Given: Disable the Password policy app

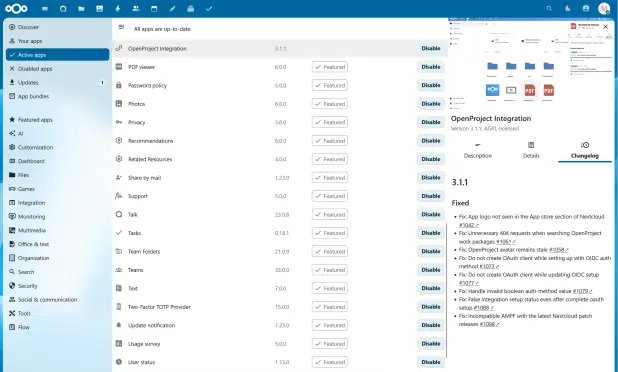Looking at the screenshot, I should [431, 85].
